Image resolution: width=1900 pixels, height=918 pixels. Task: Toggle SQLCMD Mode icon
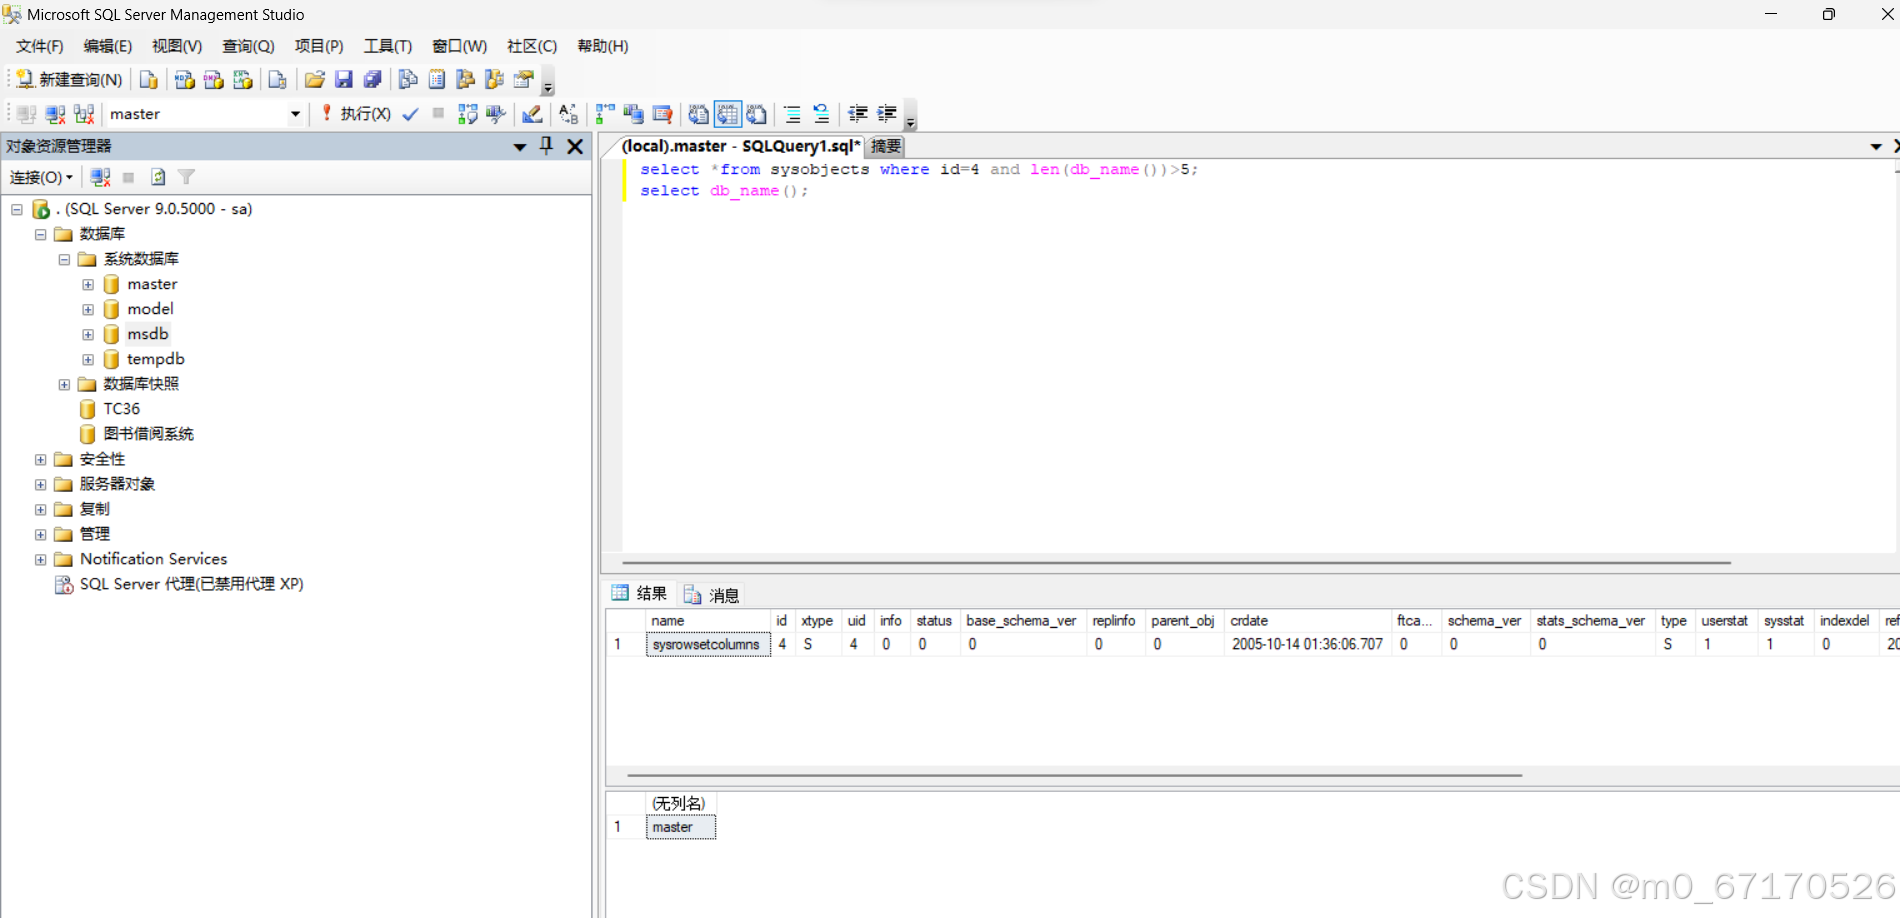[662, 114]
